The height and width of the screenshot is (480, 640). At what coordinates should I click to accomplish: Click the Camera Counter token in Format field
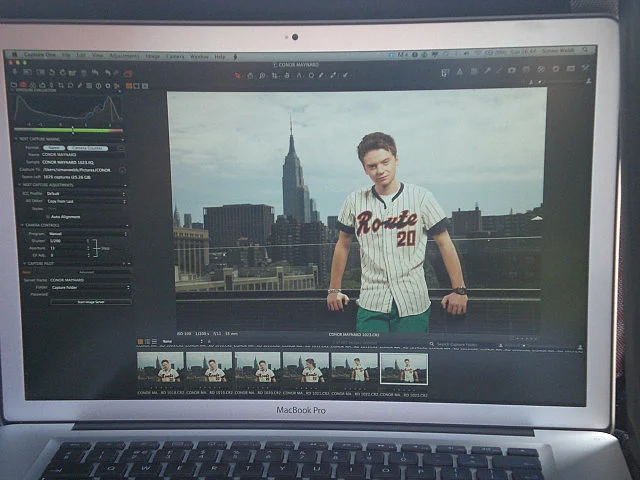click(87, 148)
